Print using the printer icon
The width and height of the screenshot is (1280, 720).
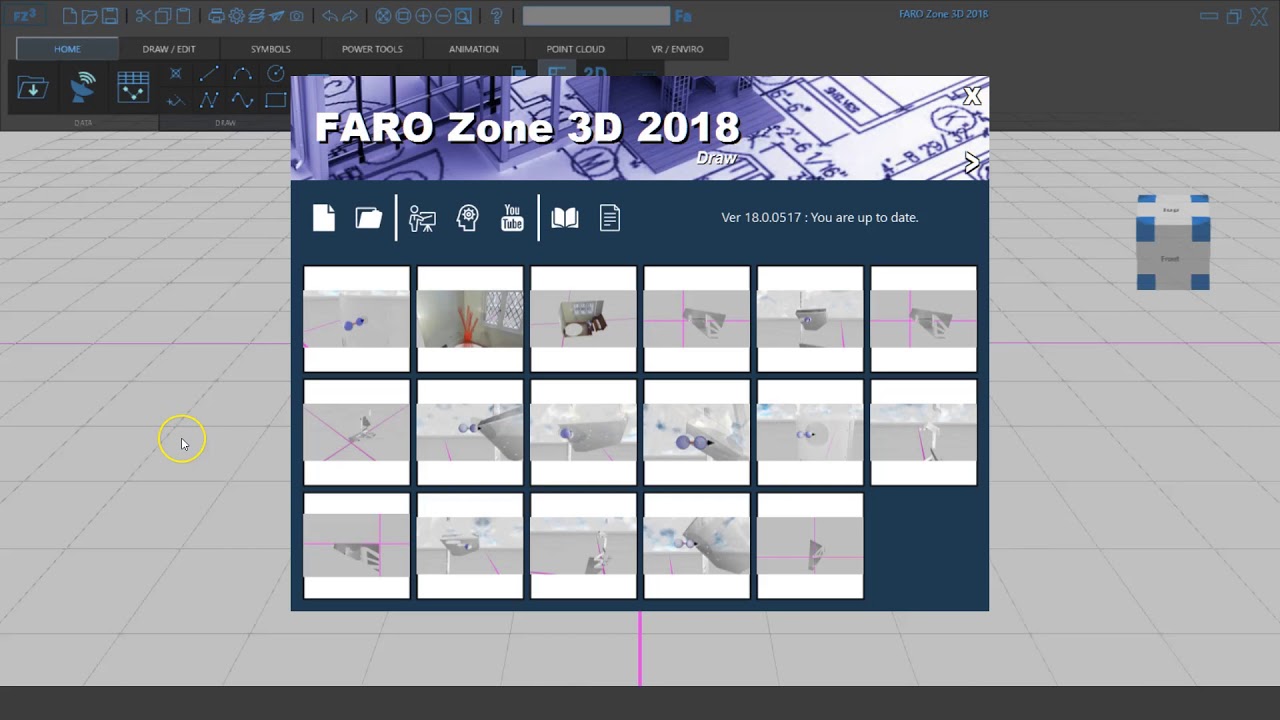216,16
